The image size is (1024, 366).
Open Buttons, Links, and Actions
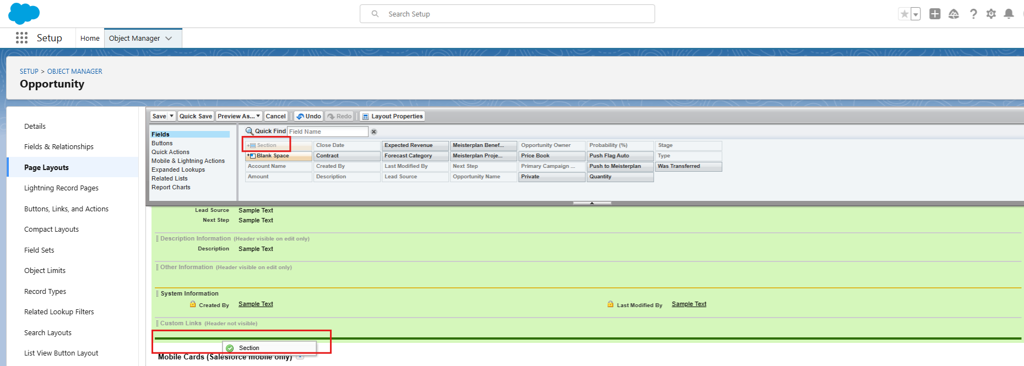coord(66,208)
